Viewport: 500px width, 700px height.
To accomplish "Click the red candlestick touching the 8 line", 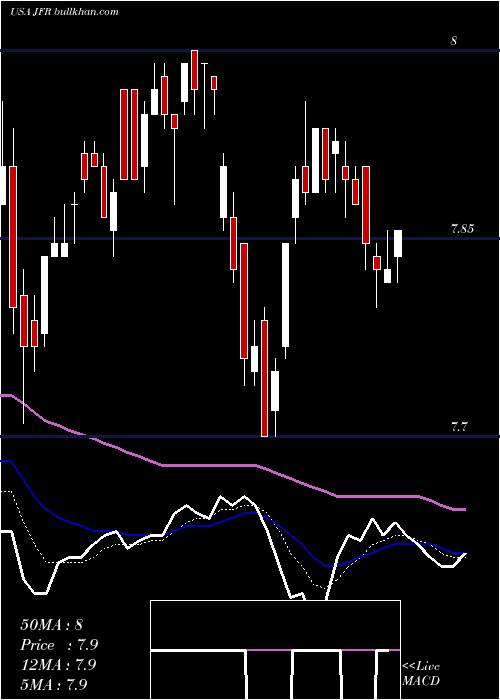I will click(194, 83).
